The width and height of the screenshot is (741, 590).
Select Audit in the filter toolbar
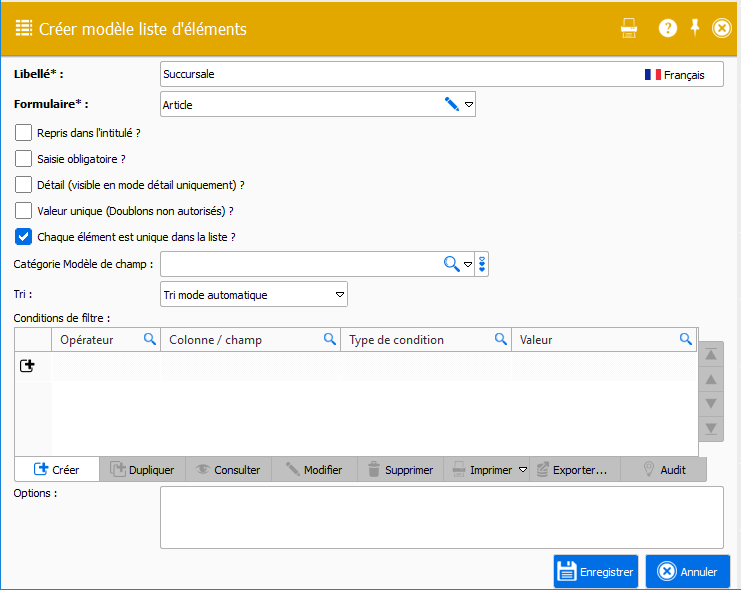tap(663, 470)
